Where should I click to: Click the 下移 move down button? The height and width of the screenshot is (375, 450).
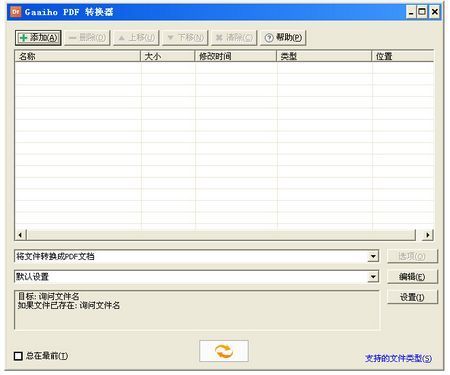coord(185,38)
